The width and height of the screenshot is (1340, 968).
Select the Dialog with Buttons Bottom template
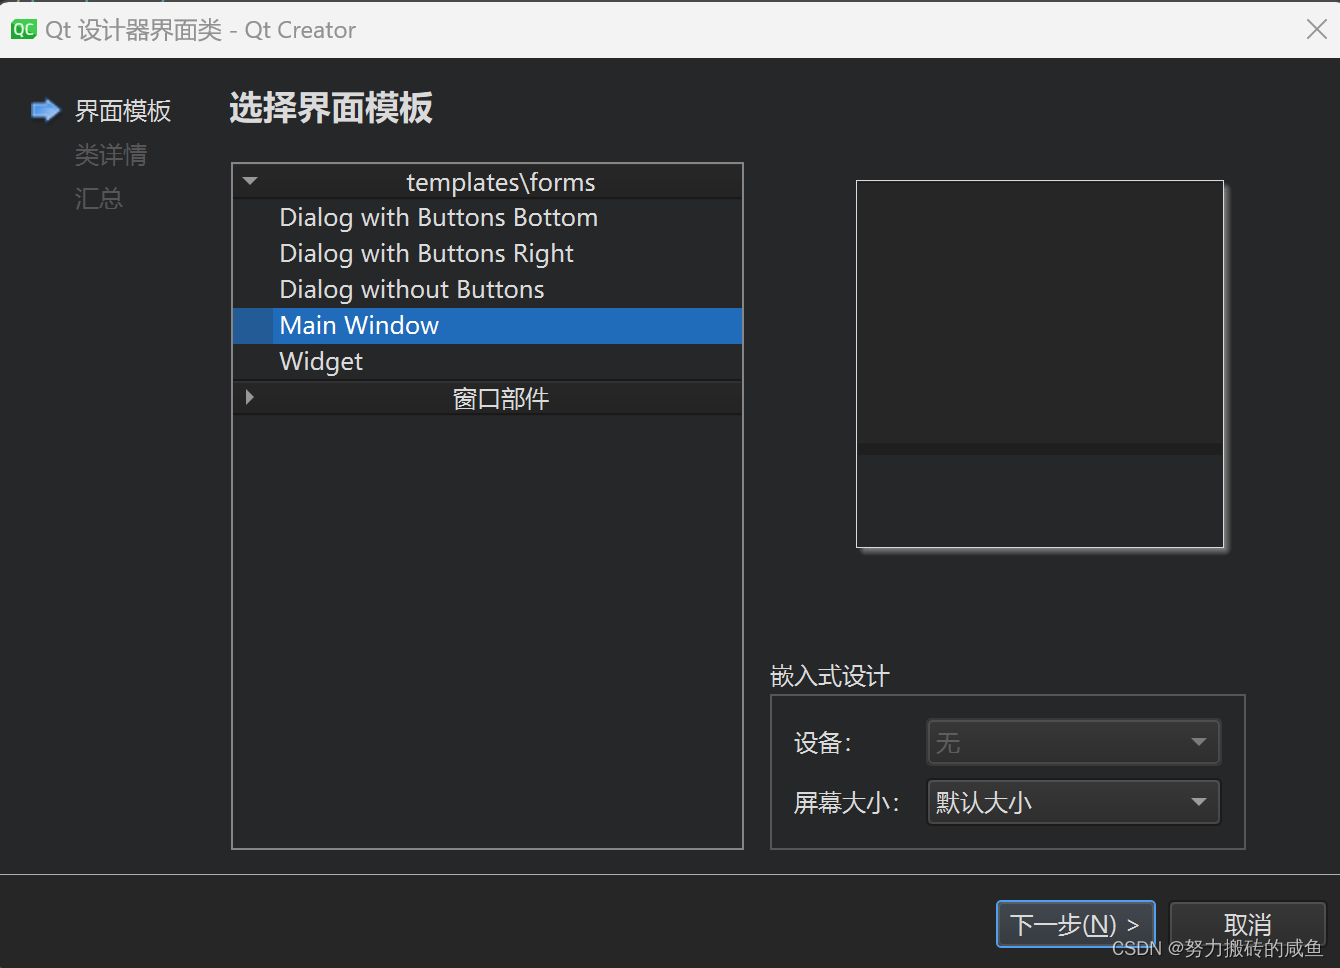click(x=438, y=217)
